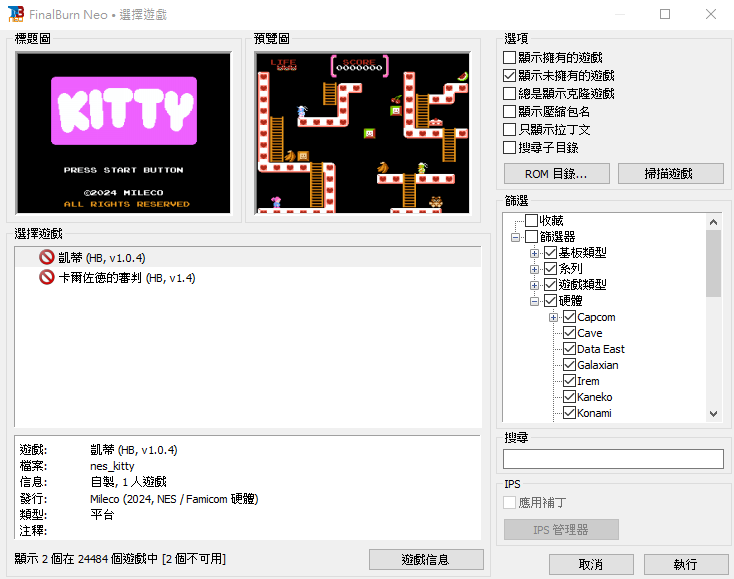Toggle the 篩選器 root checkbox
This screenshot has width=734, height=579.
tap(531, 236)
